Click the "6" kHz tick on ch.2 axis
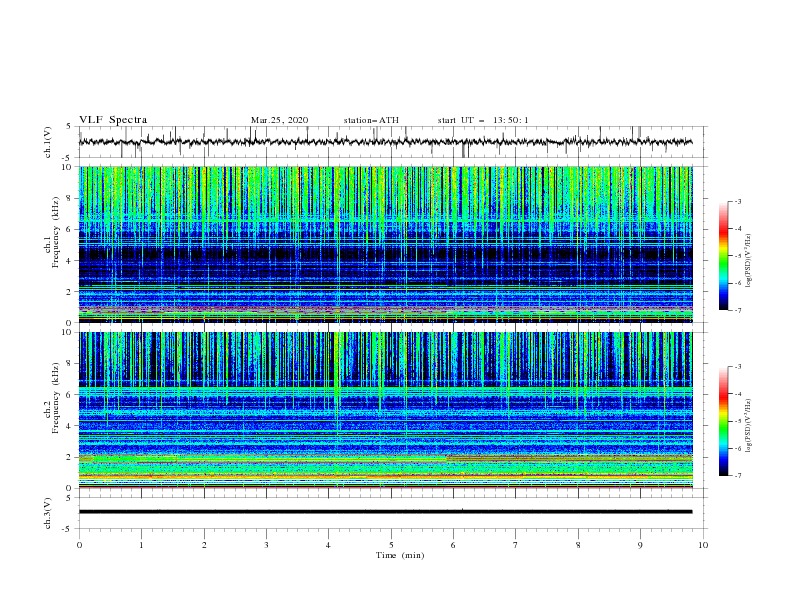The image size is (792, 612). pos(69,394)
